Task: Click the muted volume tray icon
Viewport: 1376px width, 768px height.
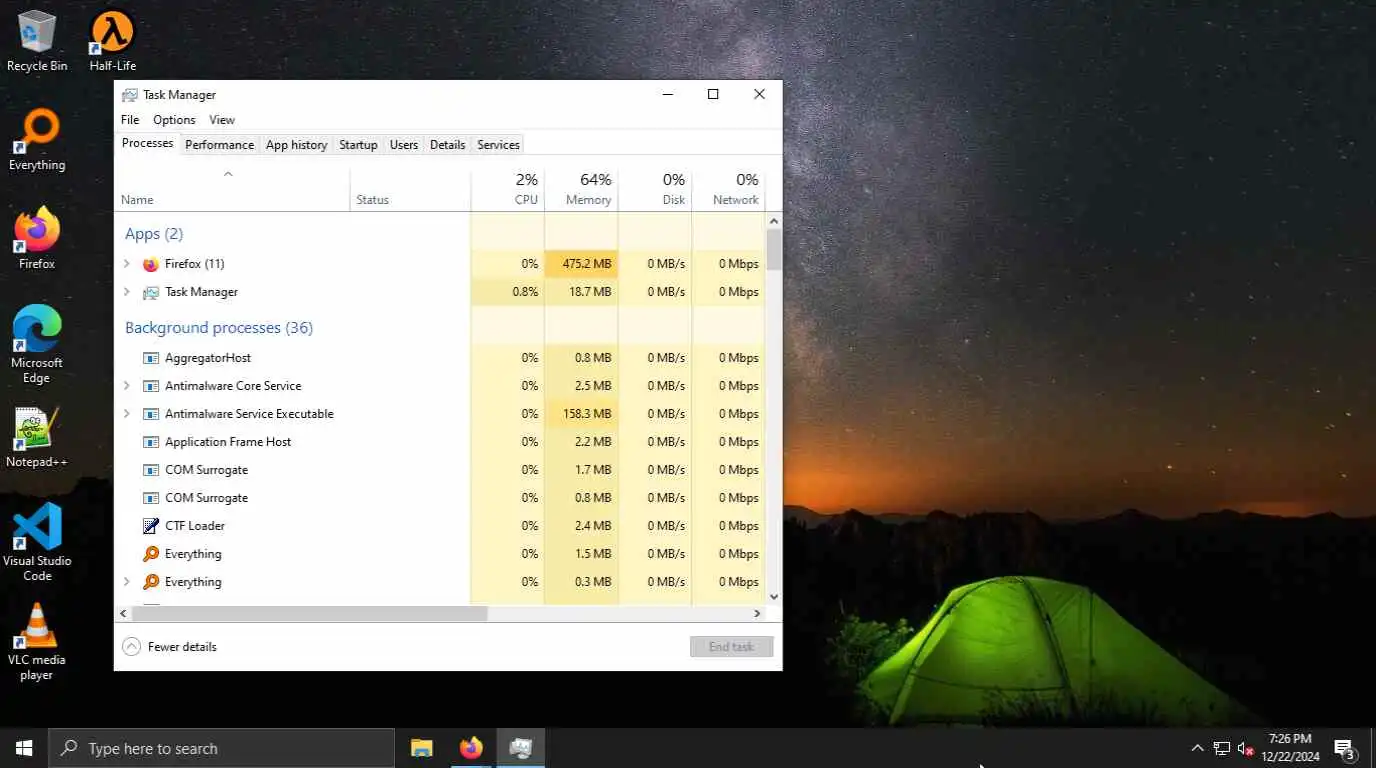Action: coord(1246,748)
